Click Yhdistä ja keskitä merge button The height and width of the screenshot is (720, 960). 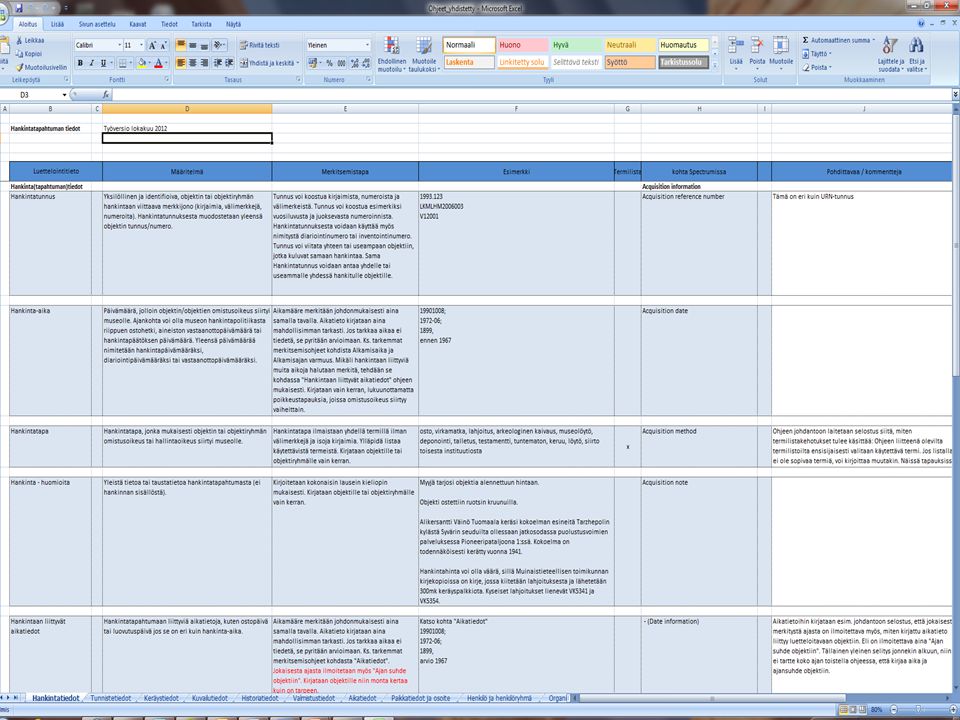pos(269,63)
